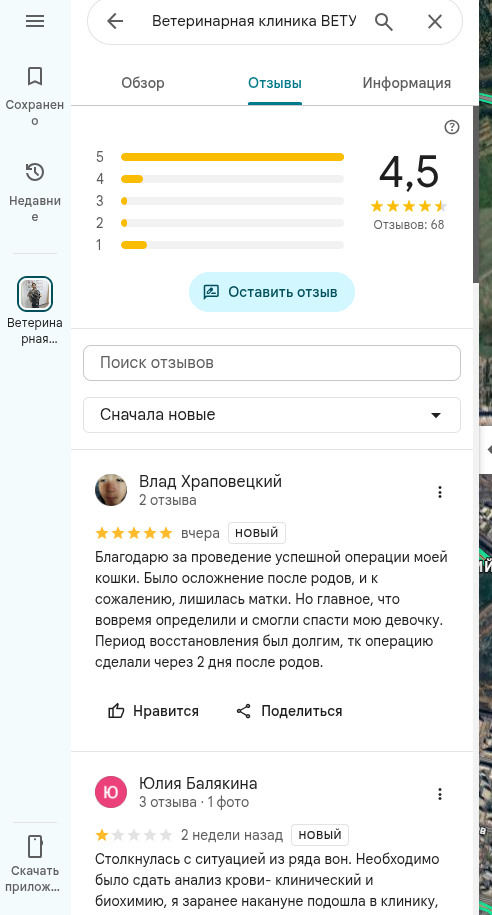Open options menu for Юлия Балякина's review
The width and height of the screenshot is (492, 915).
(x=440, y=794)
